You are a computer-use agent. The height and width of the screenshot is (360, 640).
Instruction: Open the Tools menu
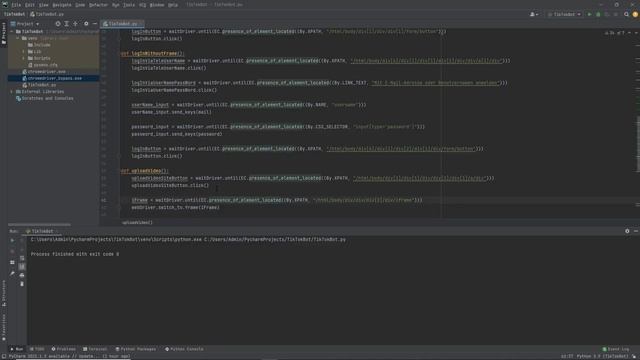pos(129,5)
